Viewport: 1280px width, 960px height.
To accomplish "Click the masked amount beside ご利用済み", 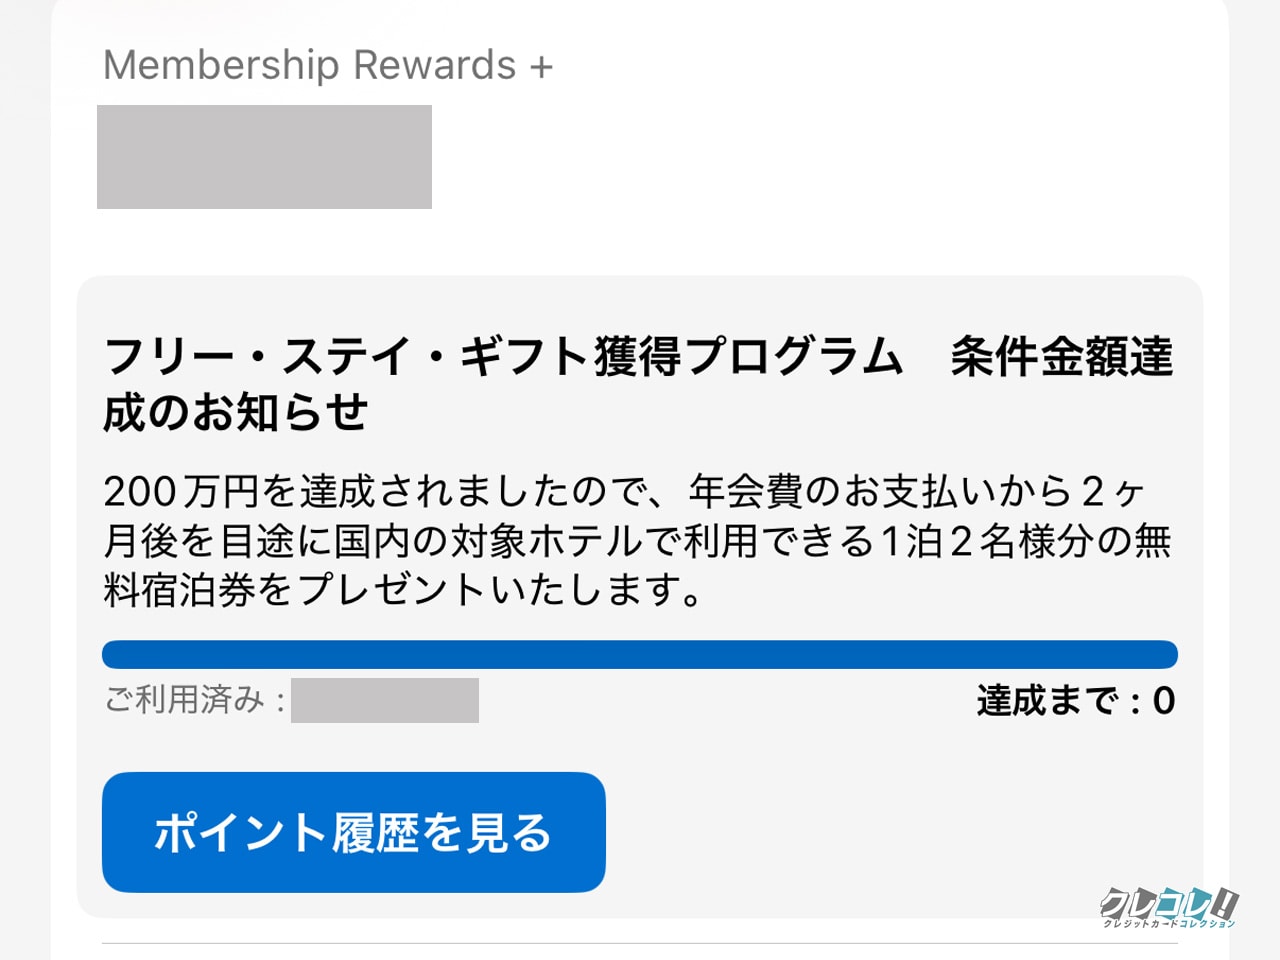I will pyautogui.click(x=384, y=700).
